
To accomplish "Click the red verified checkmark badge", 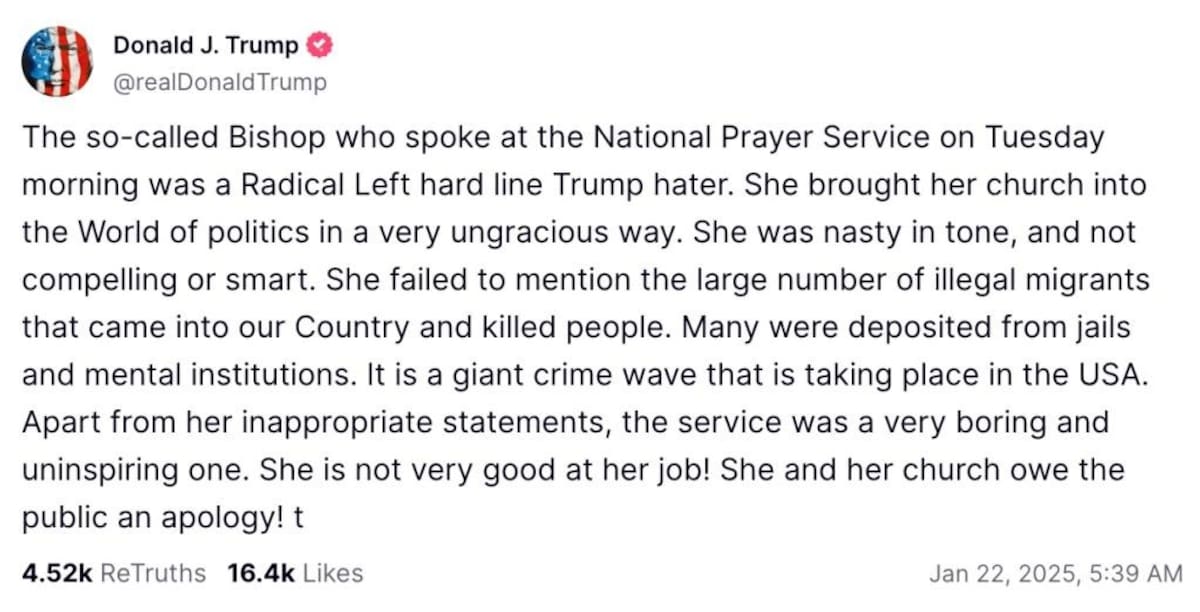I will tap(319, 45).
